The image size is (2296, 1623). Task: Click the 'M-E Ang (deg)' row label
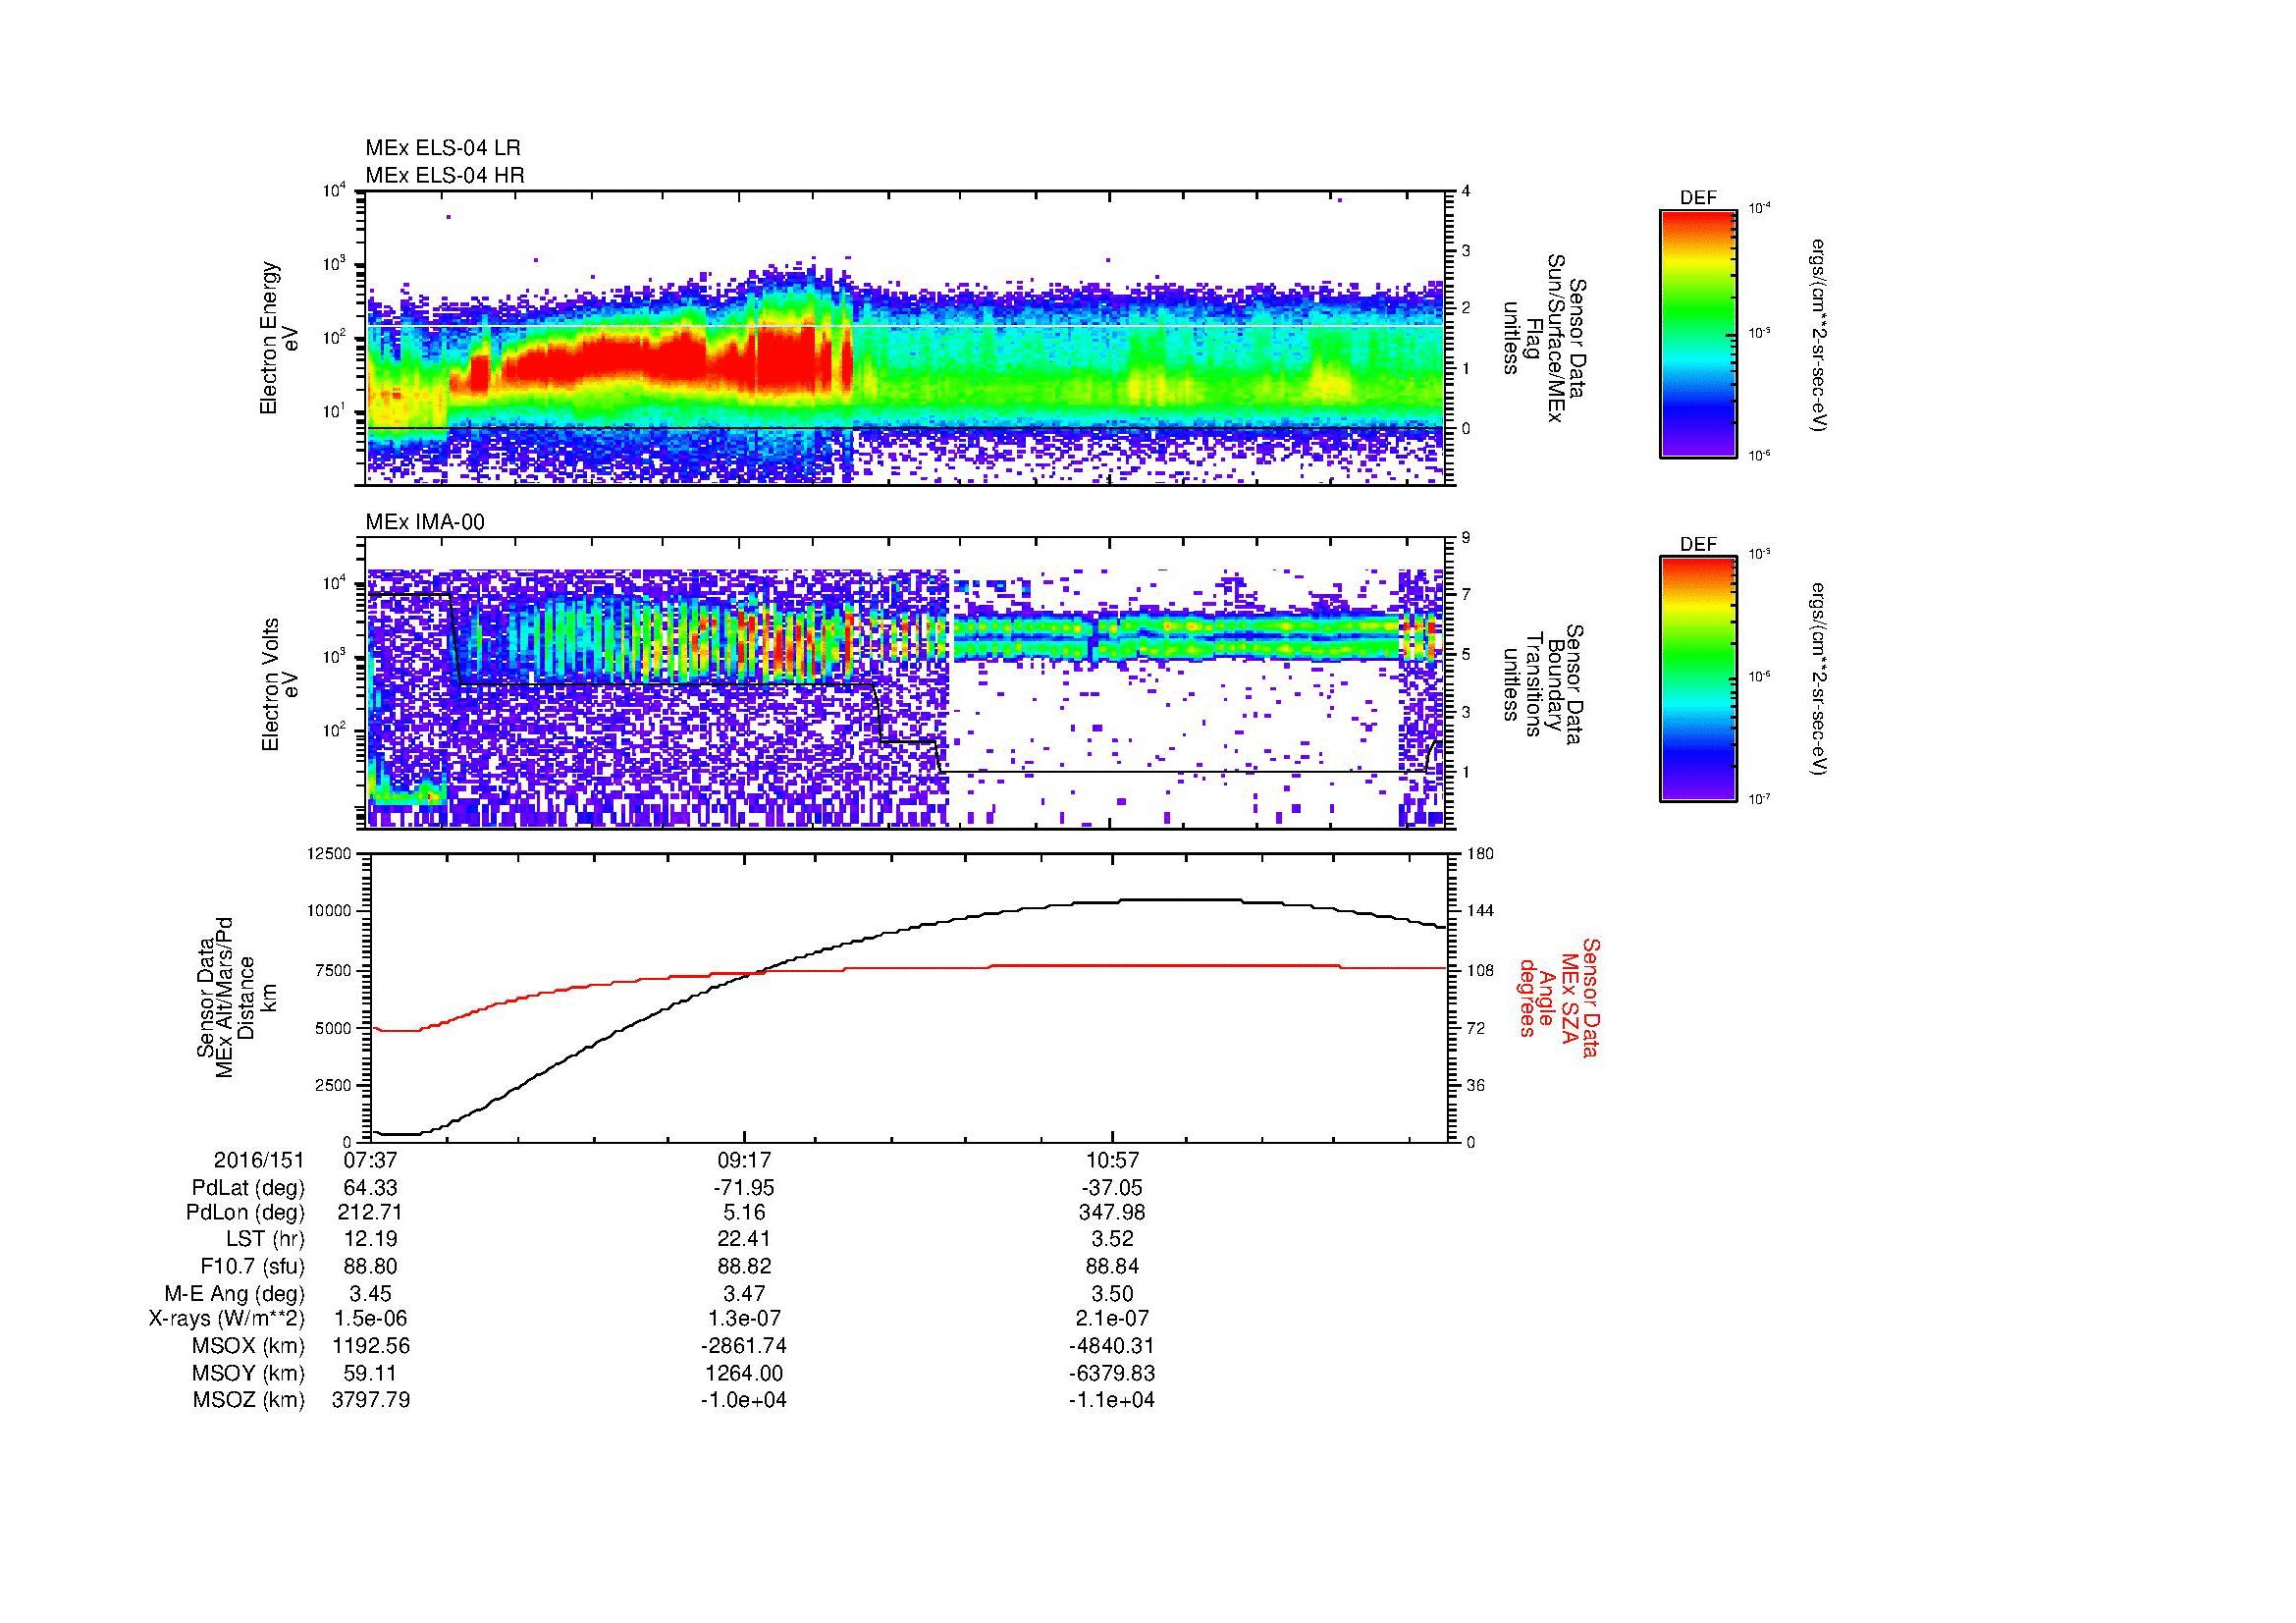point(234,1293)
